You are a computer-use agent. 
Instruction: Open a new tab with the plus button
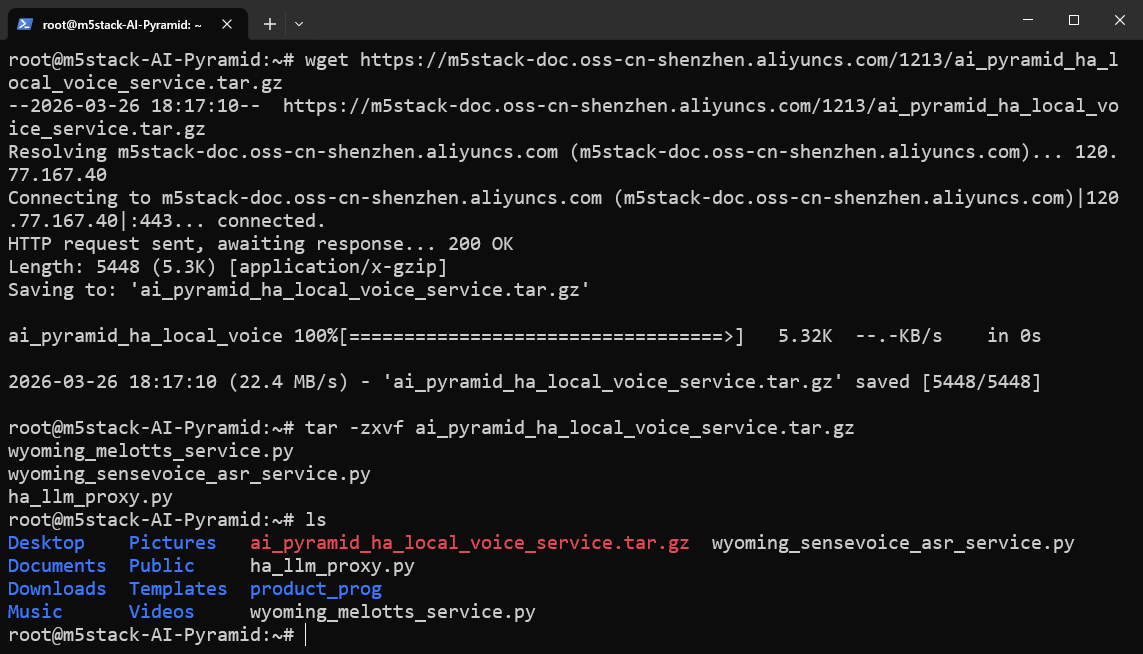pos(270,23)
